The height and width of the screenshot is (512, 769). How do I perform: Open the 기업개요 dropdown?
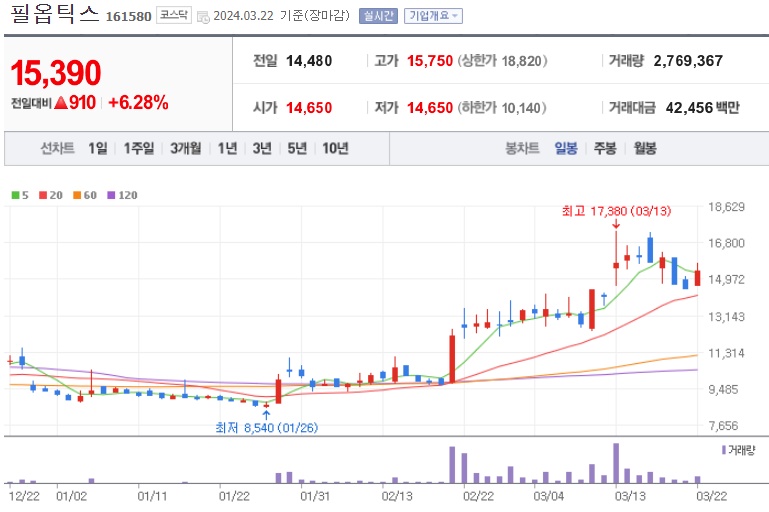(433, 16)
